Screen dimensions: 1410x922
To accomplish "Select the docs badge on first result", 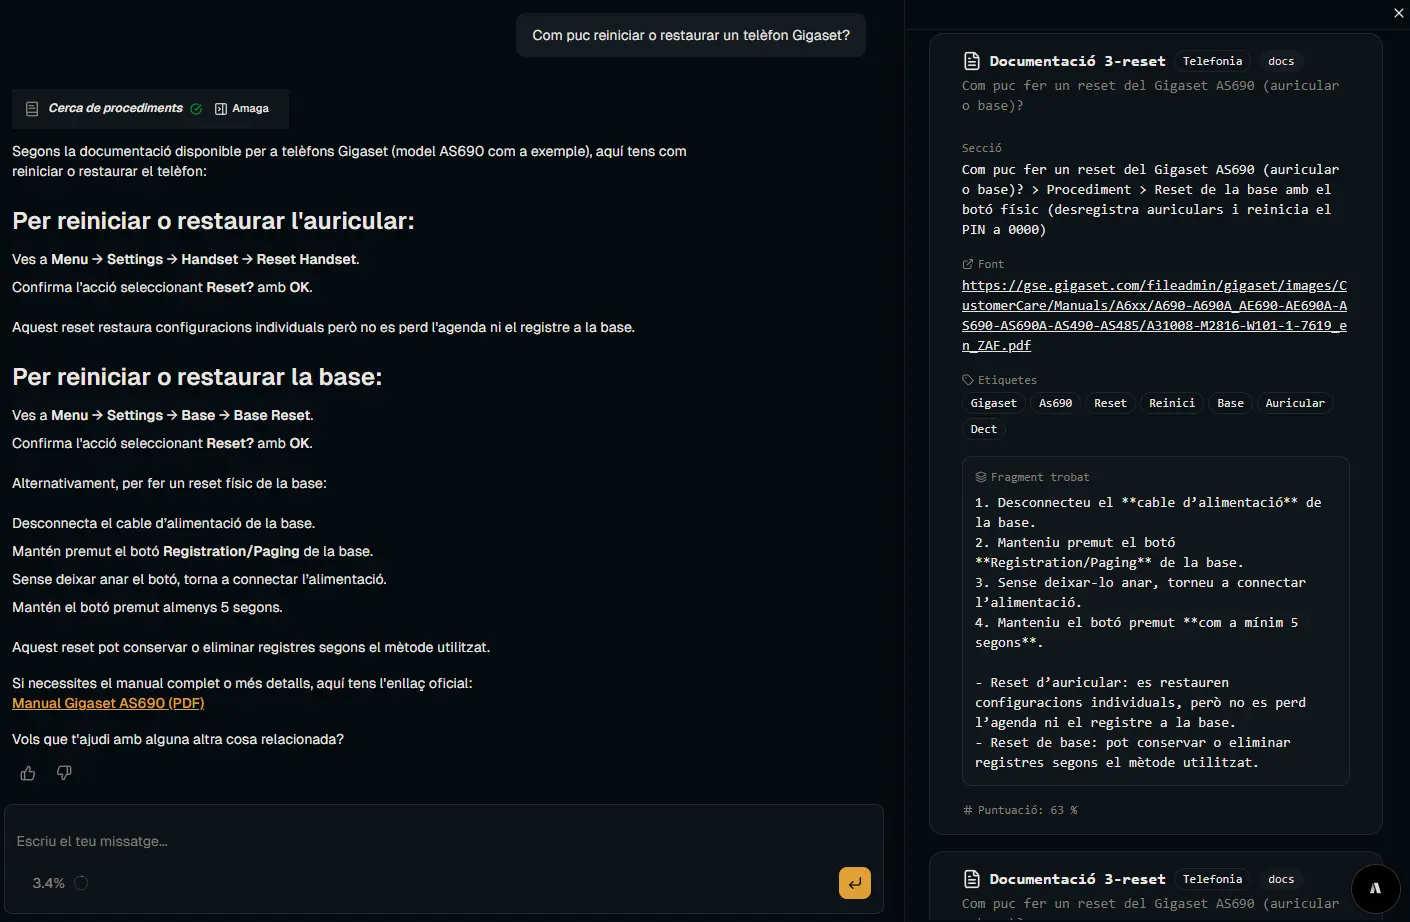I will coord(1280,62).
